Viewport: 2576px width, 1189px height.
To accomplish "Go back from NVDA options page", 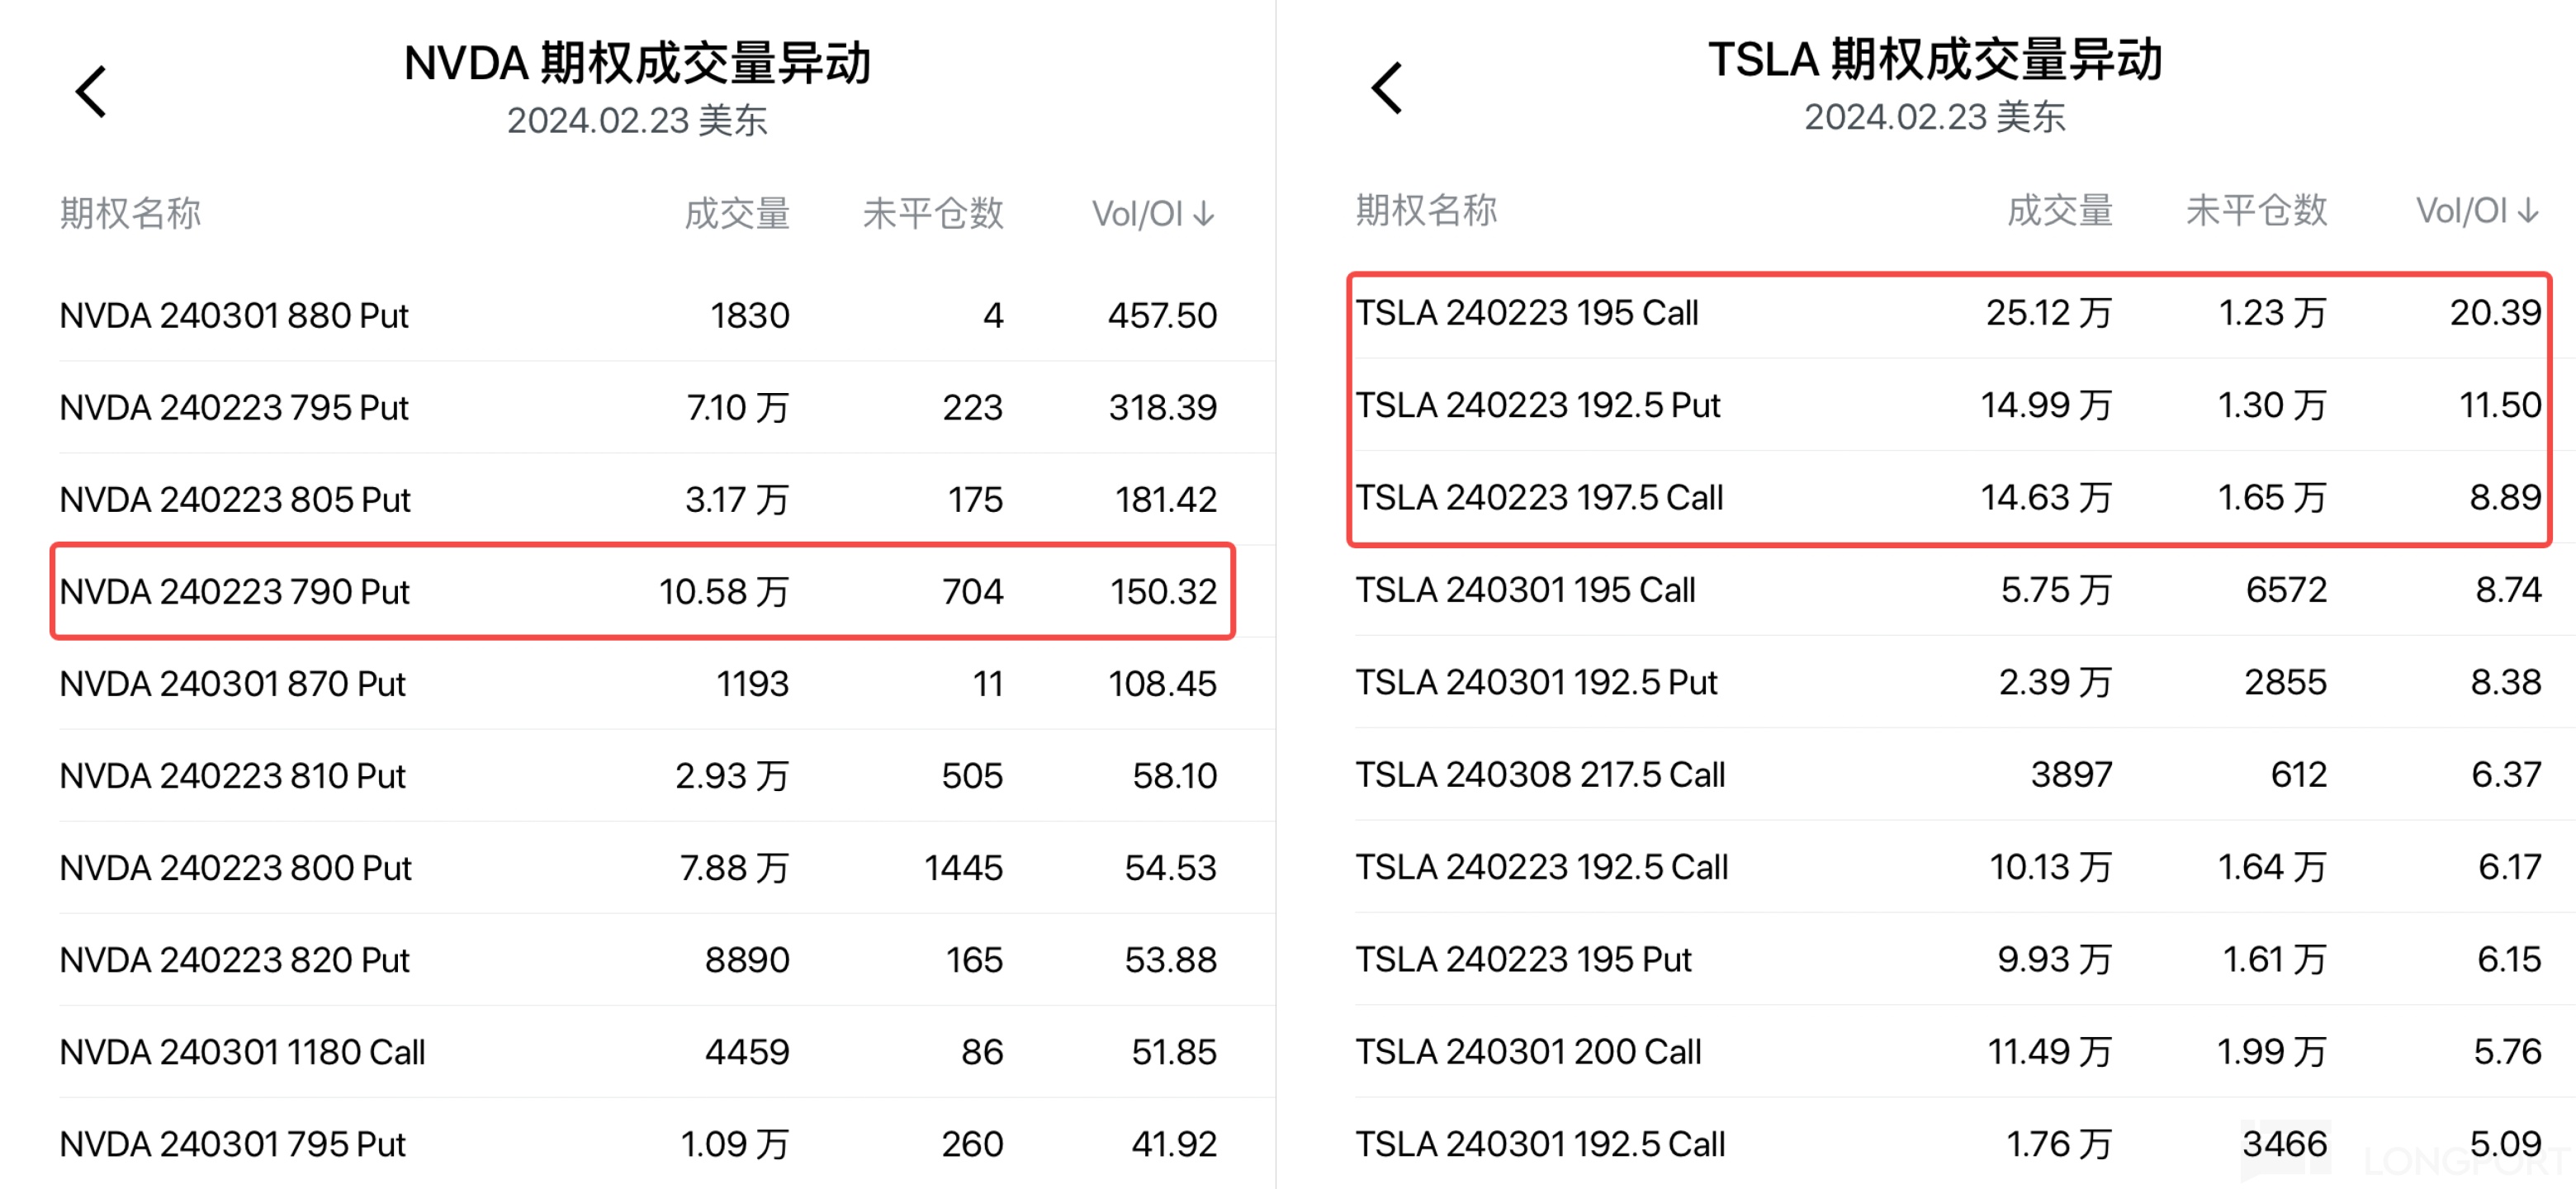I will point(92,92).
